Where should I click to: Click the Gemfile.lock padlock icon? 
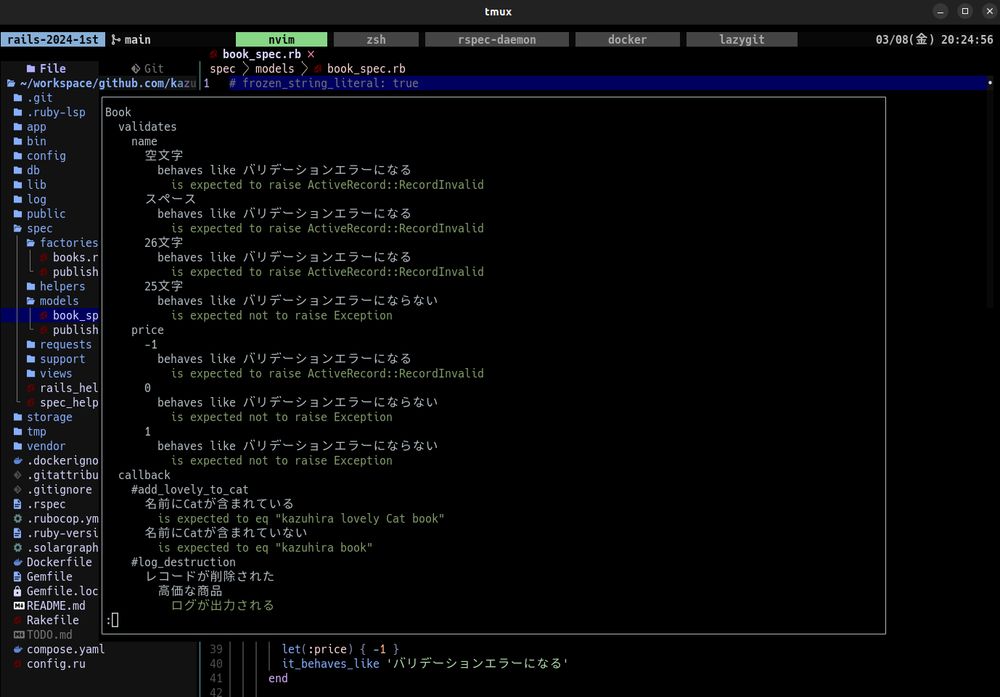[18, 592]
